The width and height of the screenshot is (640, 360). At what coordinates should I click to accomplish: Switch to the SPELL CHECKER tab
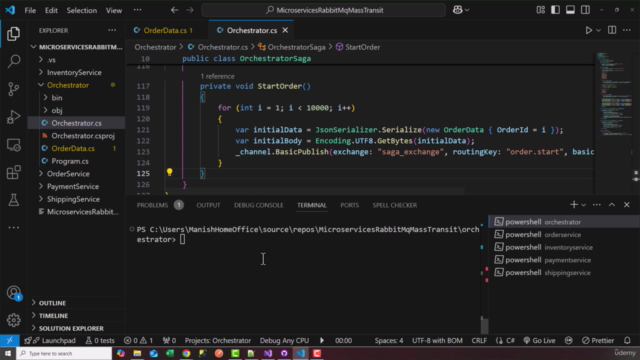point(395,205)
